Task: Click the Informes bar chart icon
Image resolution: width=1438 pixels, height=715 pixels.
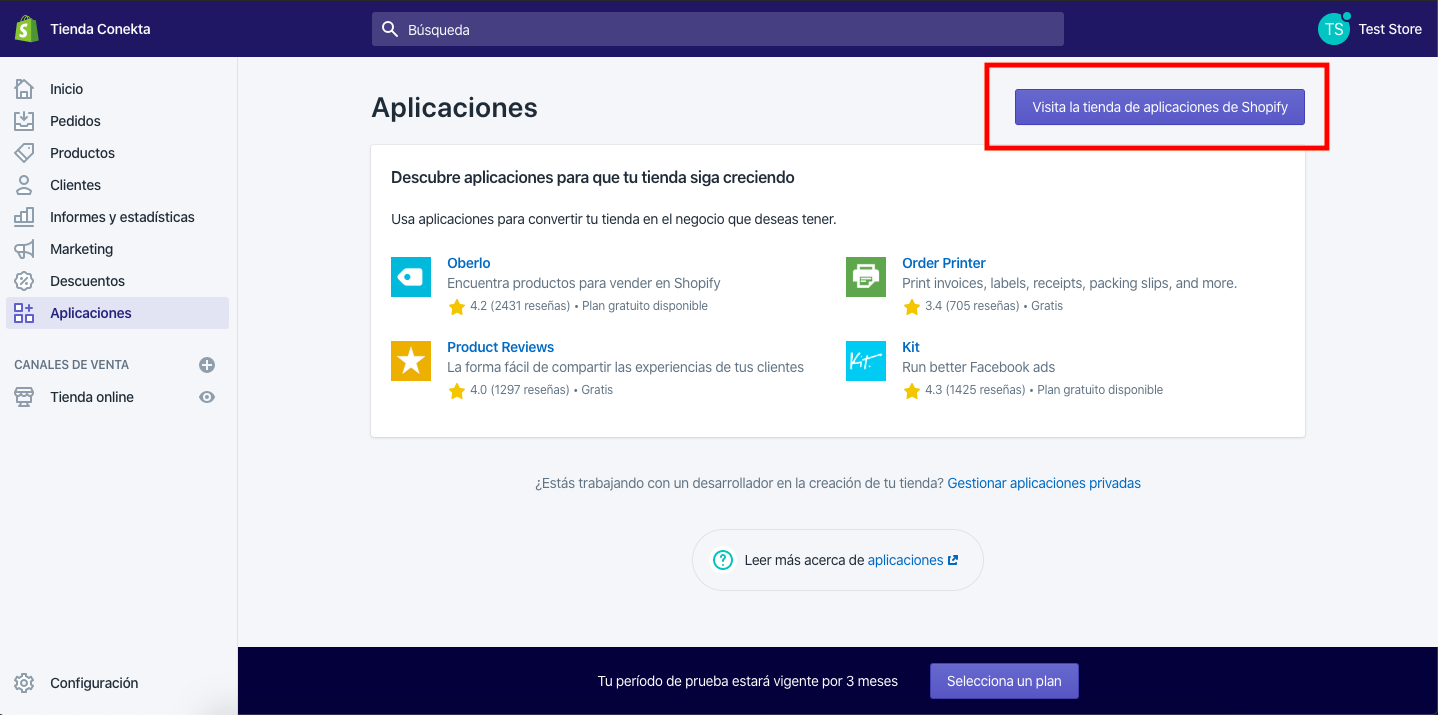Action: 24,217
